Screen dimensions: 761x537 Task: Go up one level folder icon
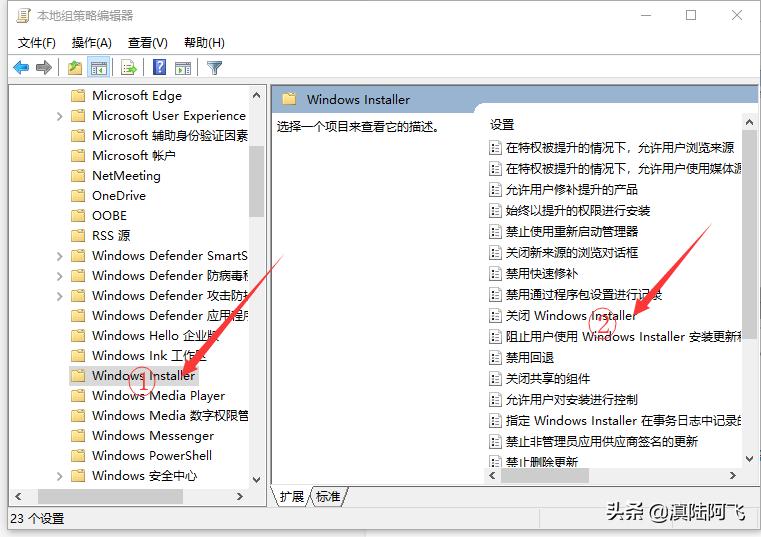coord(75,67)
